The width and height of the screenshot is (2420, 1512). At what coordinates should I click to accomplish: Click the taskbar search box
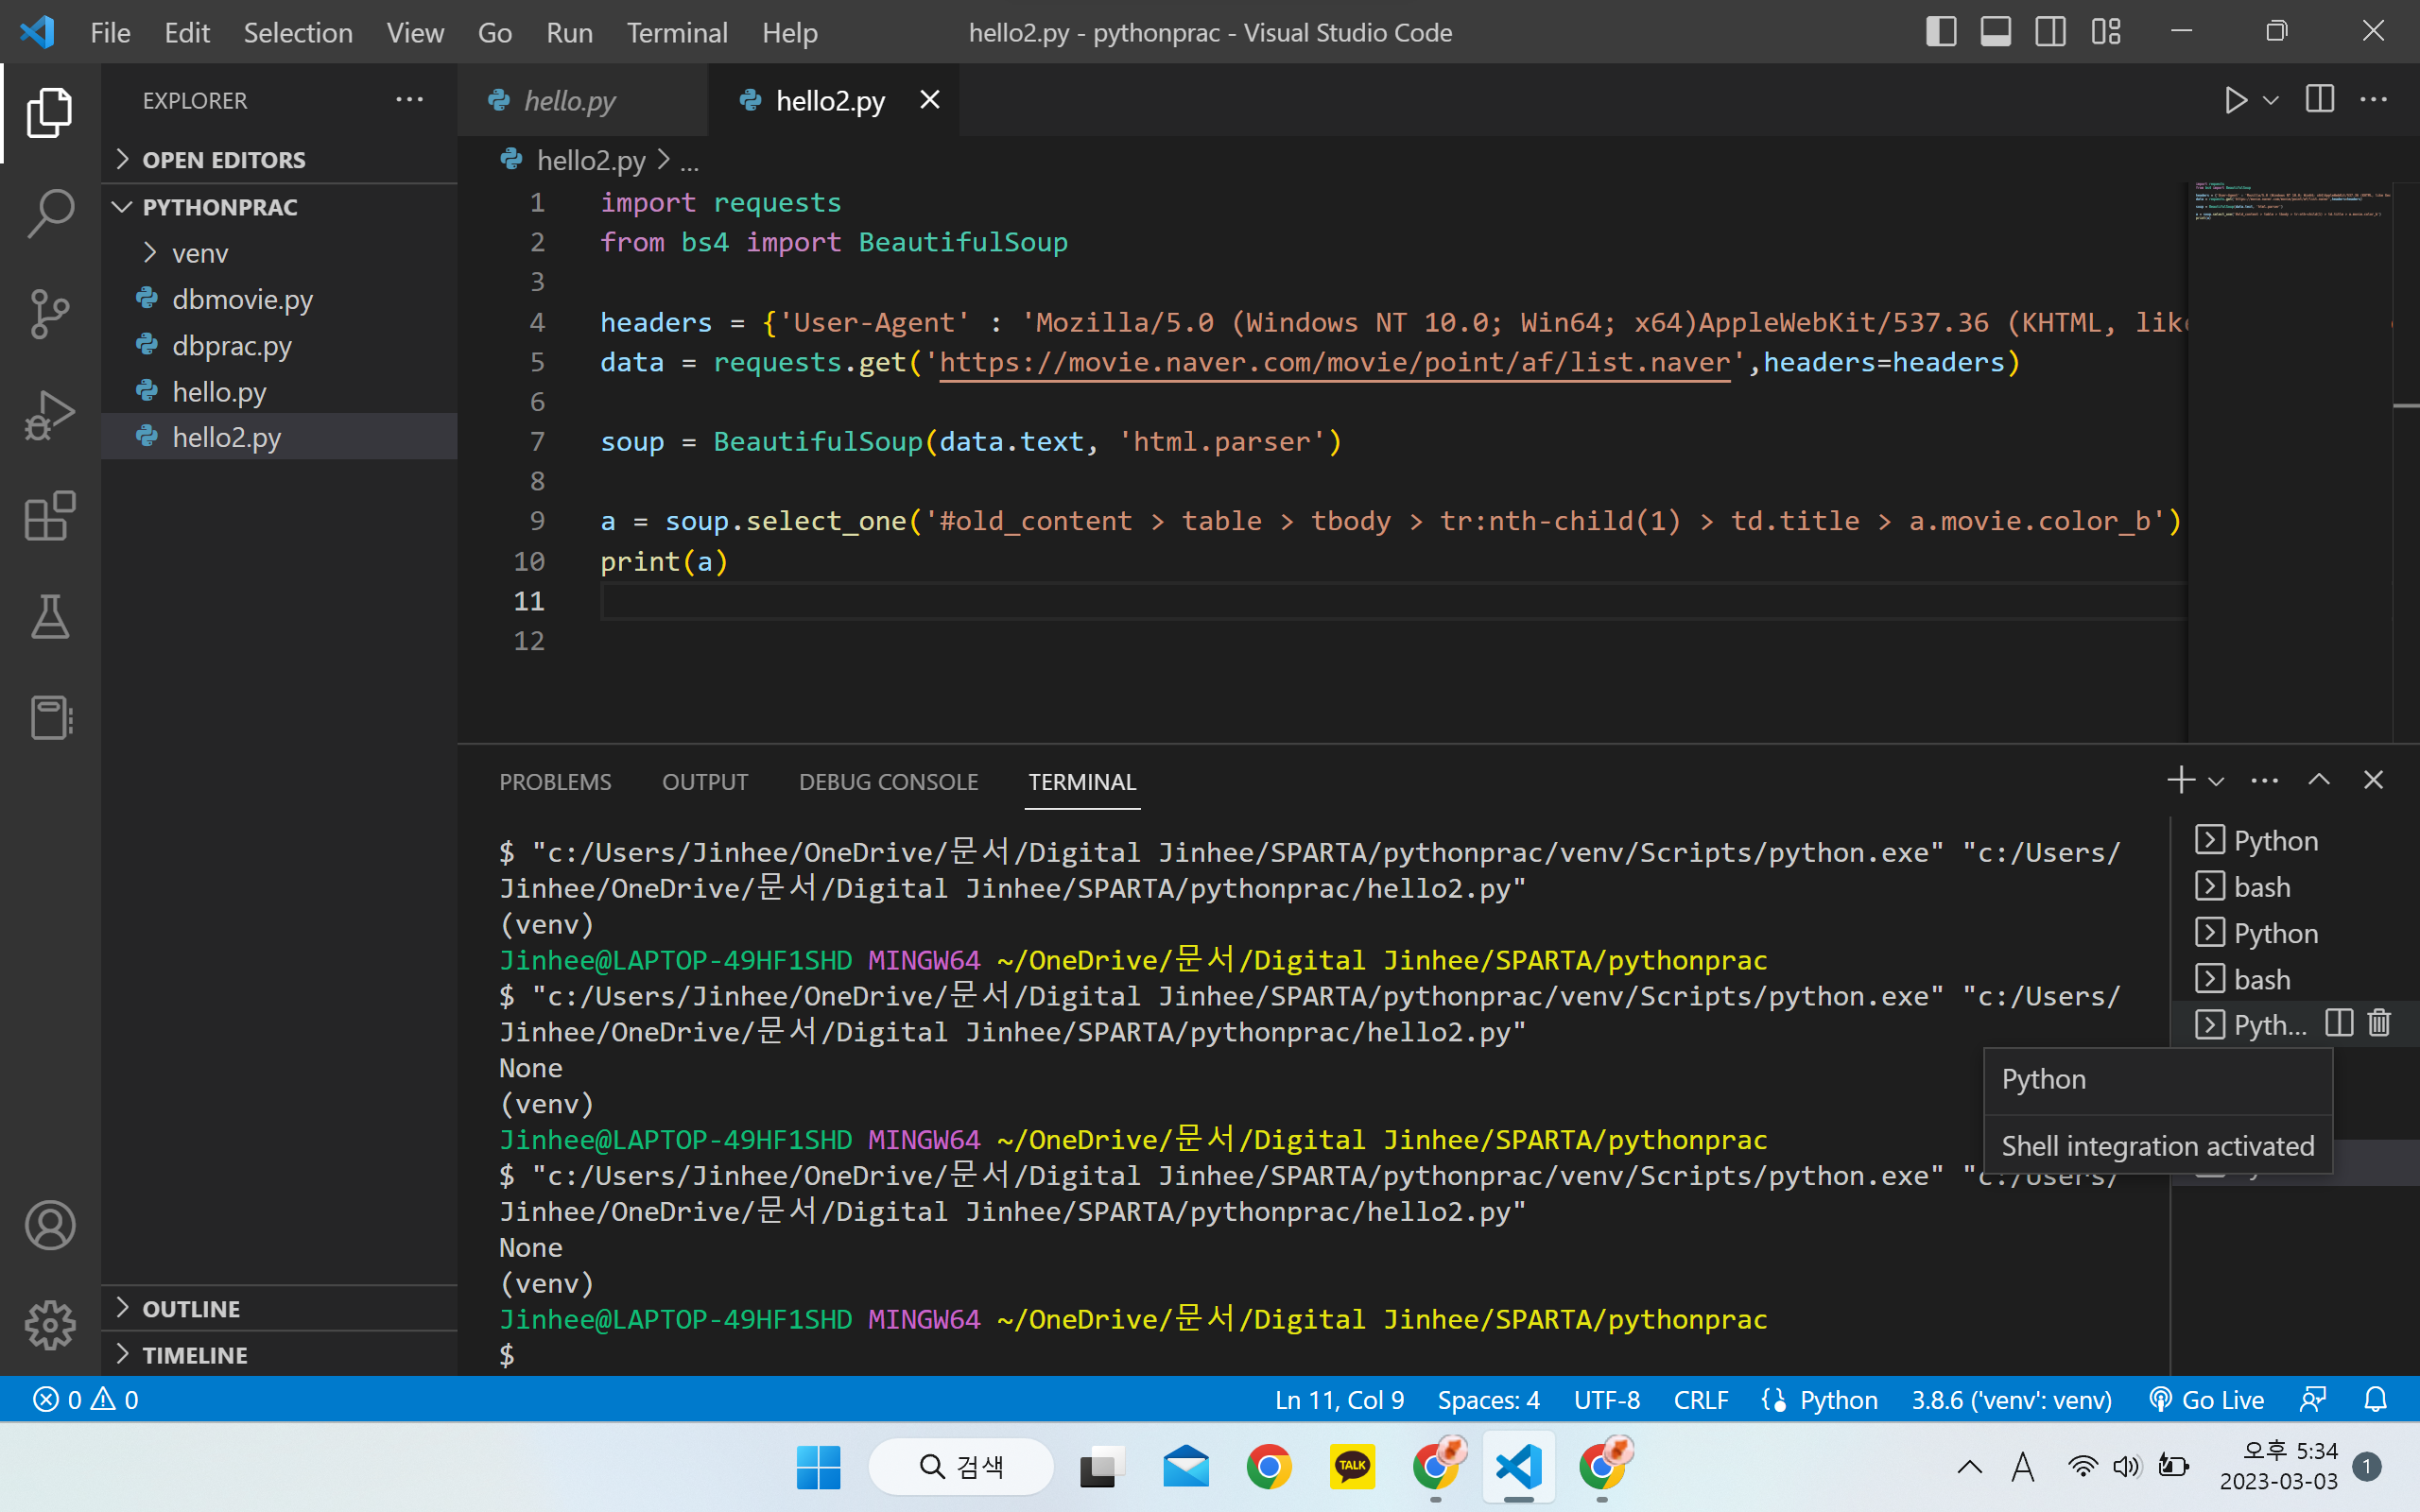[961, 1467]
